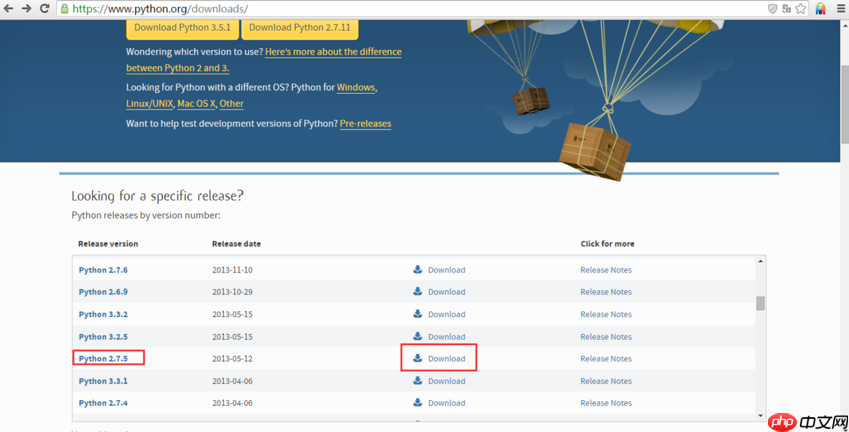Click the release list scrollbar thumb
The image size is (849, 432).
(760, 303)
